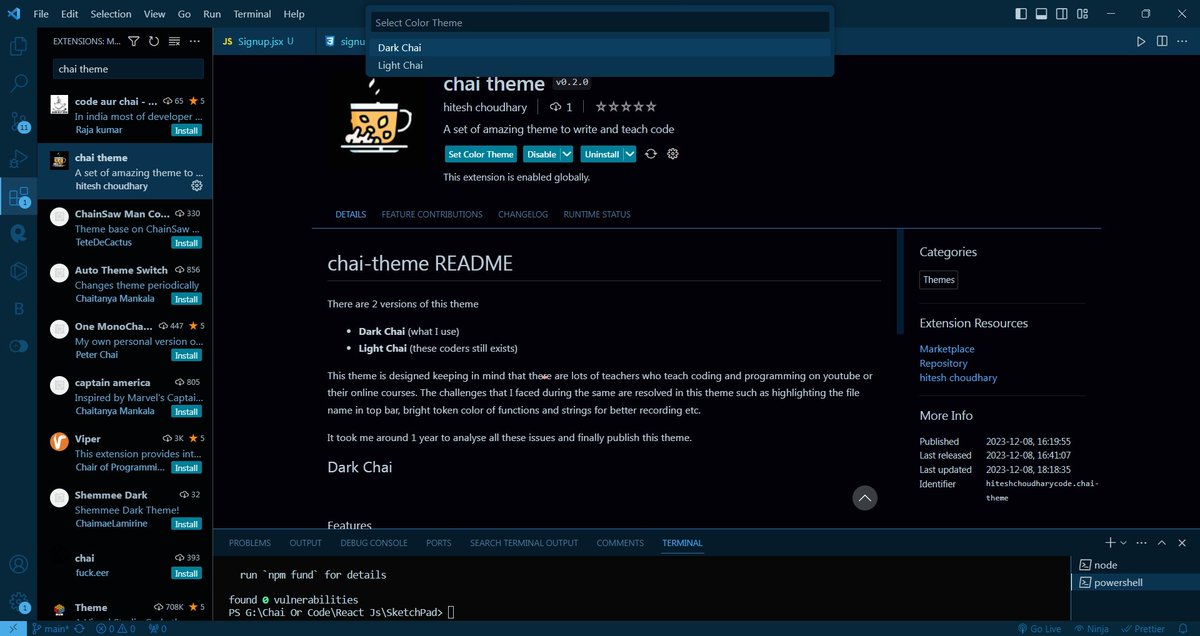Open the Terminal menu
1200x636 pixels.
252,14
